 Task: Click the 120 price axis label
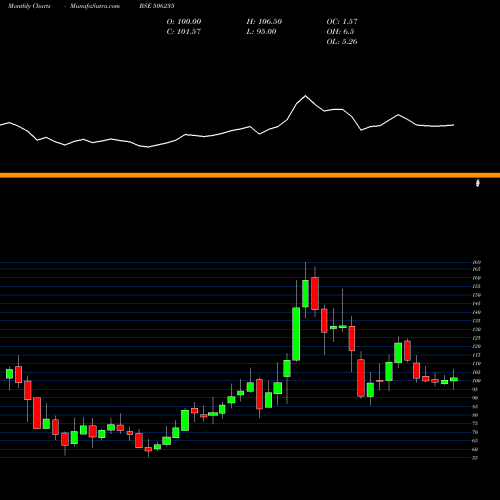[x=477, y=346]
